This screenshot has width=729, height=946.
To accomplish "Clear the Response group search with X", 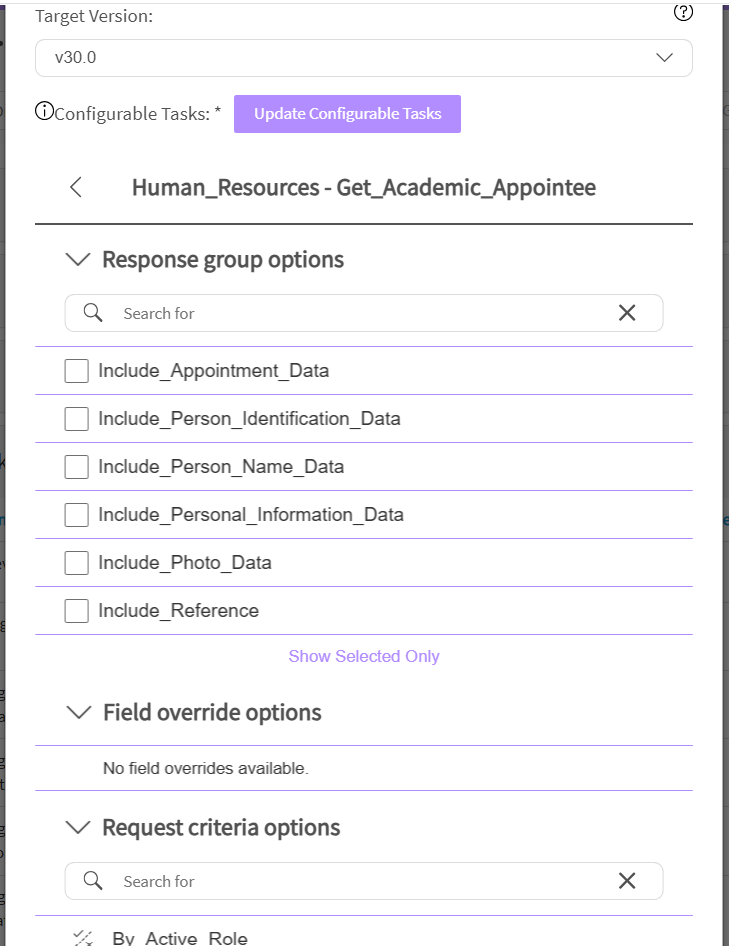I will tap(627, 313).
